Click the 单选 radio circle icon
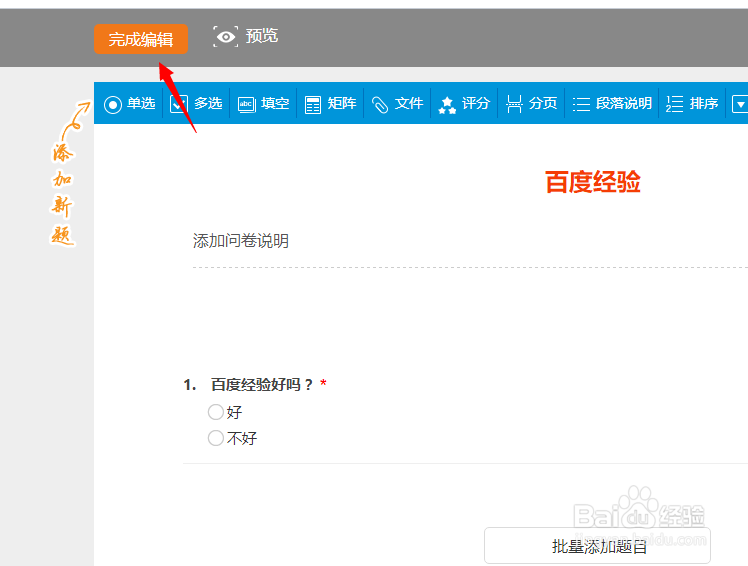Image resolution: width=748 pixels, height=566 pixels. [113, 105]
